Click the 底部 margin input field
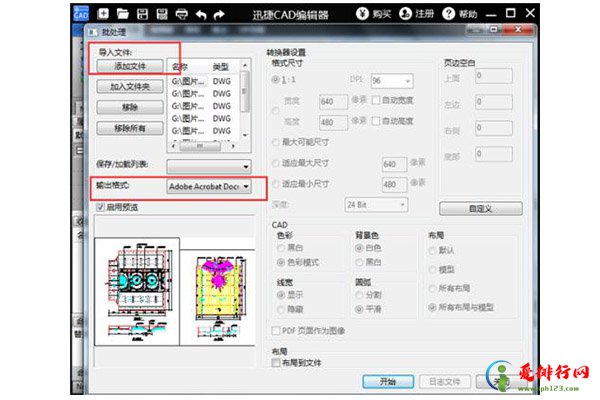This screenshot has width=600, height=400. [494, 154]
